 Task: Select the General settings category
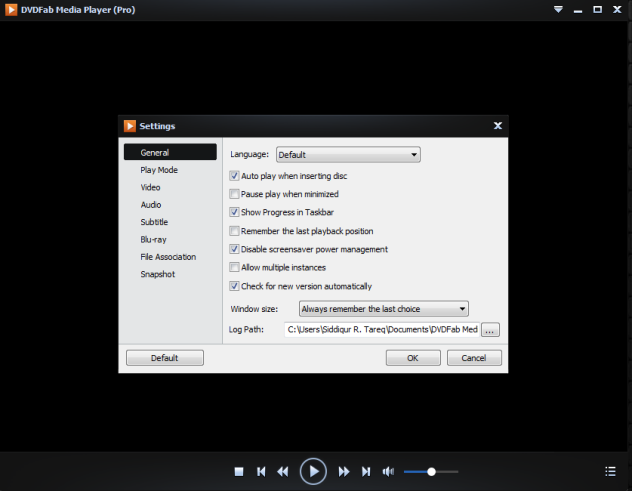tap(170, 152)
